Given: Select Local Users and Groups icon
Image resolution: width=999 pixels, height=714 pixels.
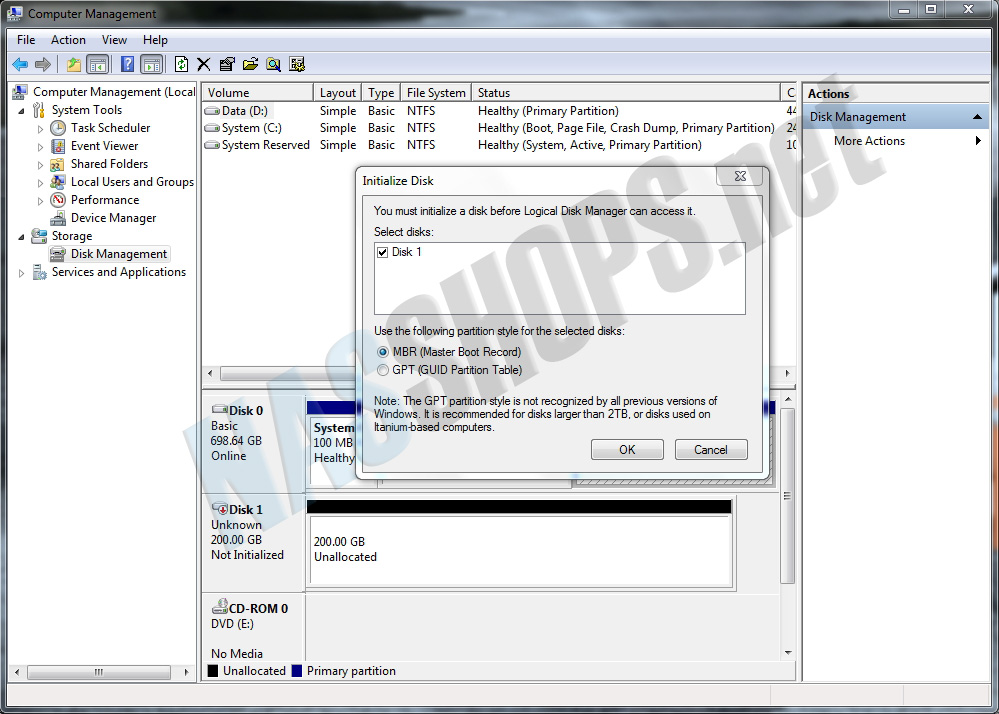Looking at the screenshot, I should (58, 182).
